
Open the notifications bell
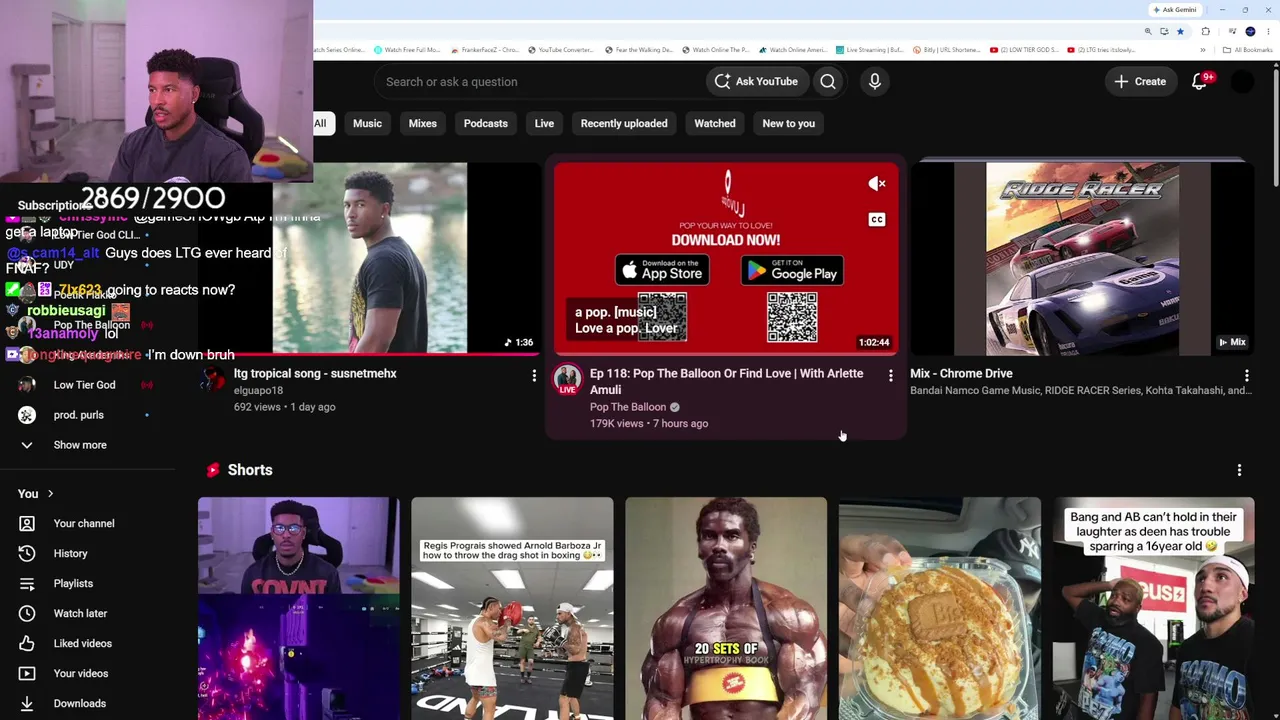[x=1199, y=82]
